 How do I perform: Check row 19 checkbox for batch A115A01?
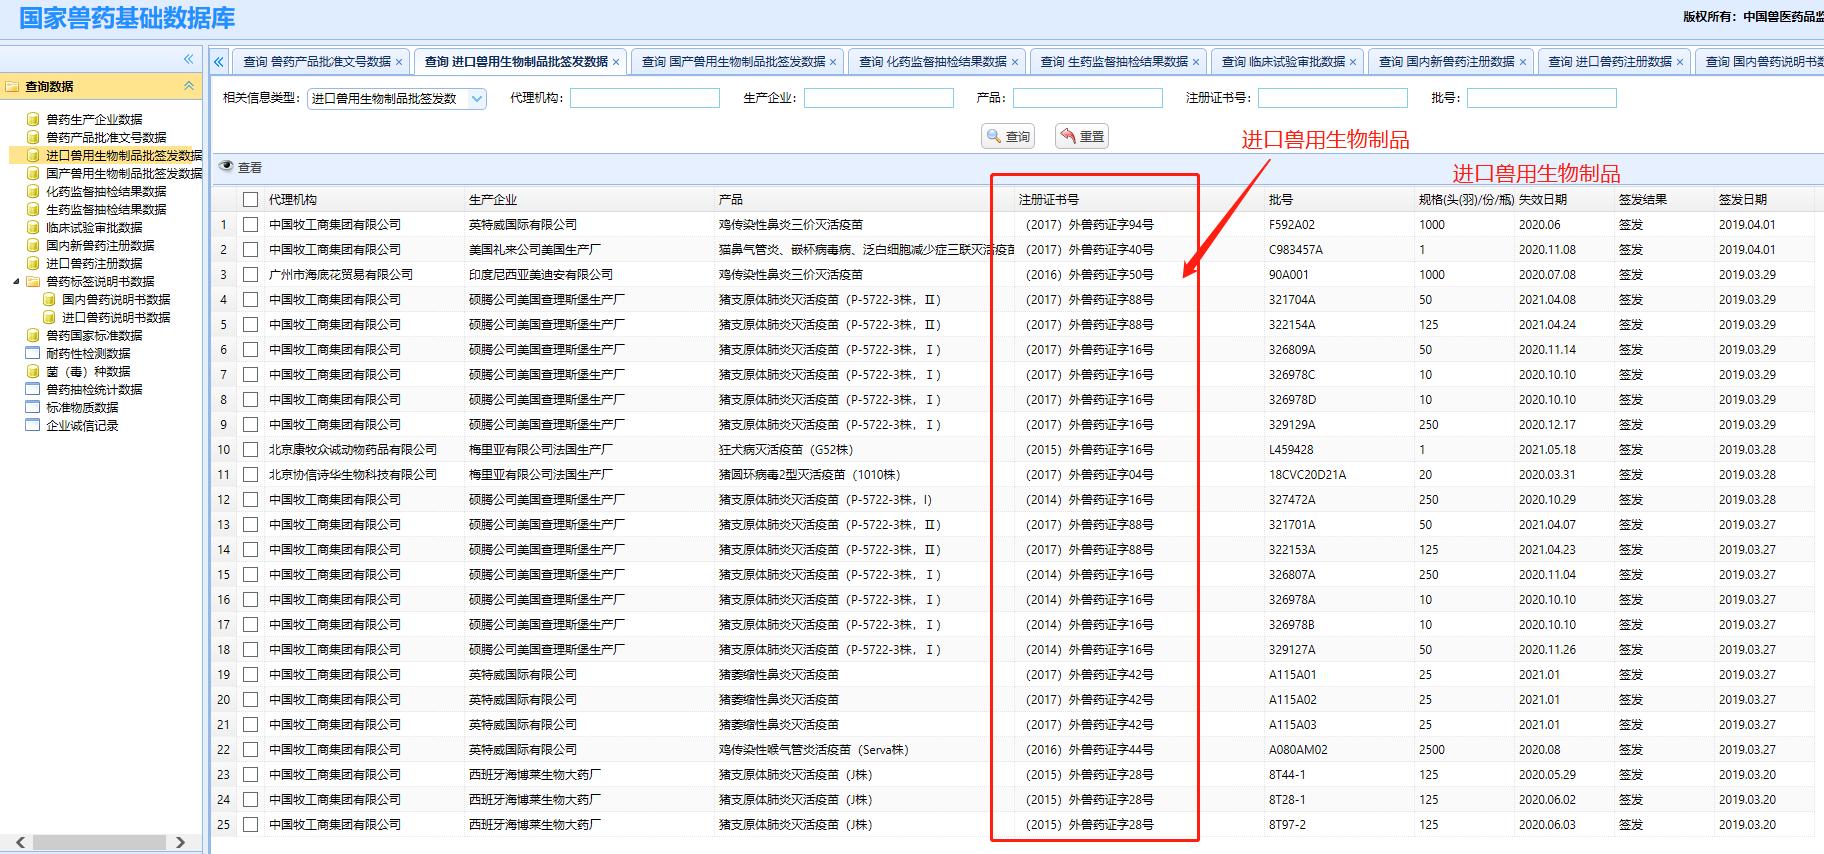point(250,674)
